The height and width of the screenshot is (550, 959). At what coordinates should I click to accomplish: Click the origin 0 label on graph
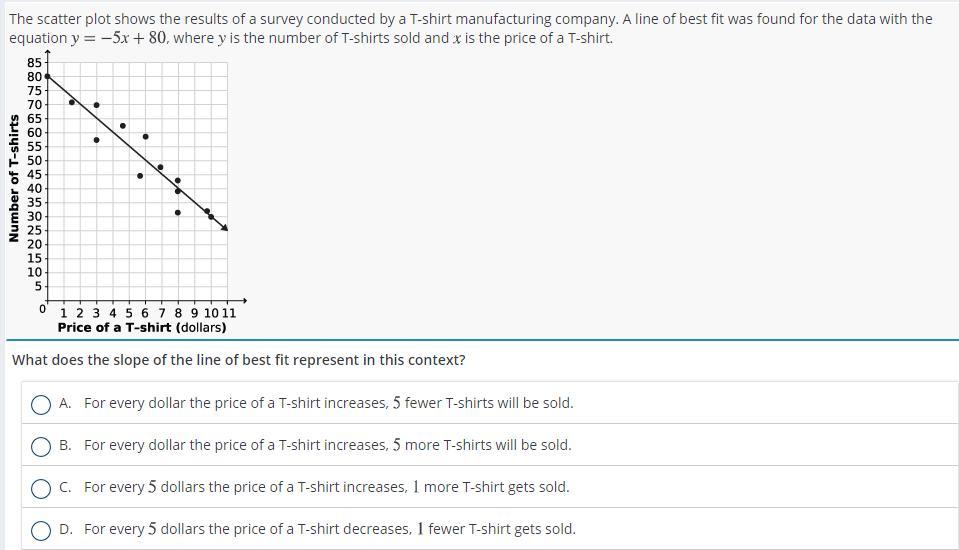42,309
